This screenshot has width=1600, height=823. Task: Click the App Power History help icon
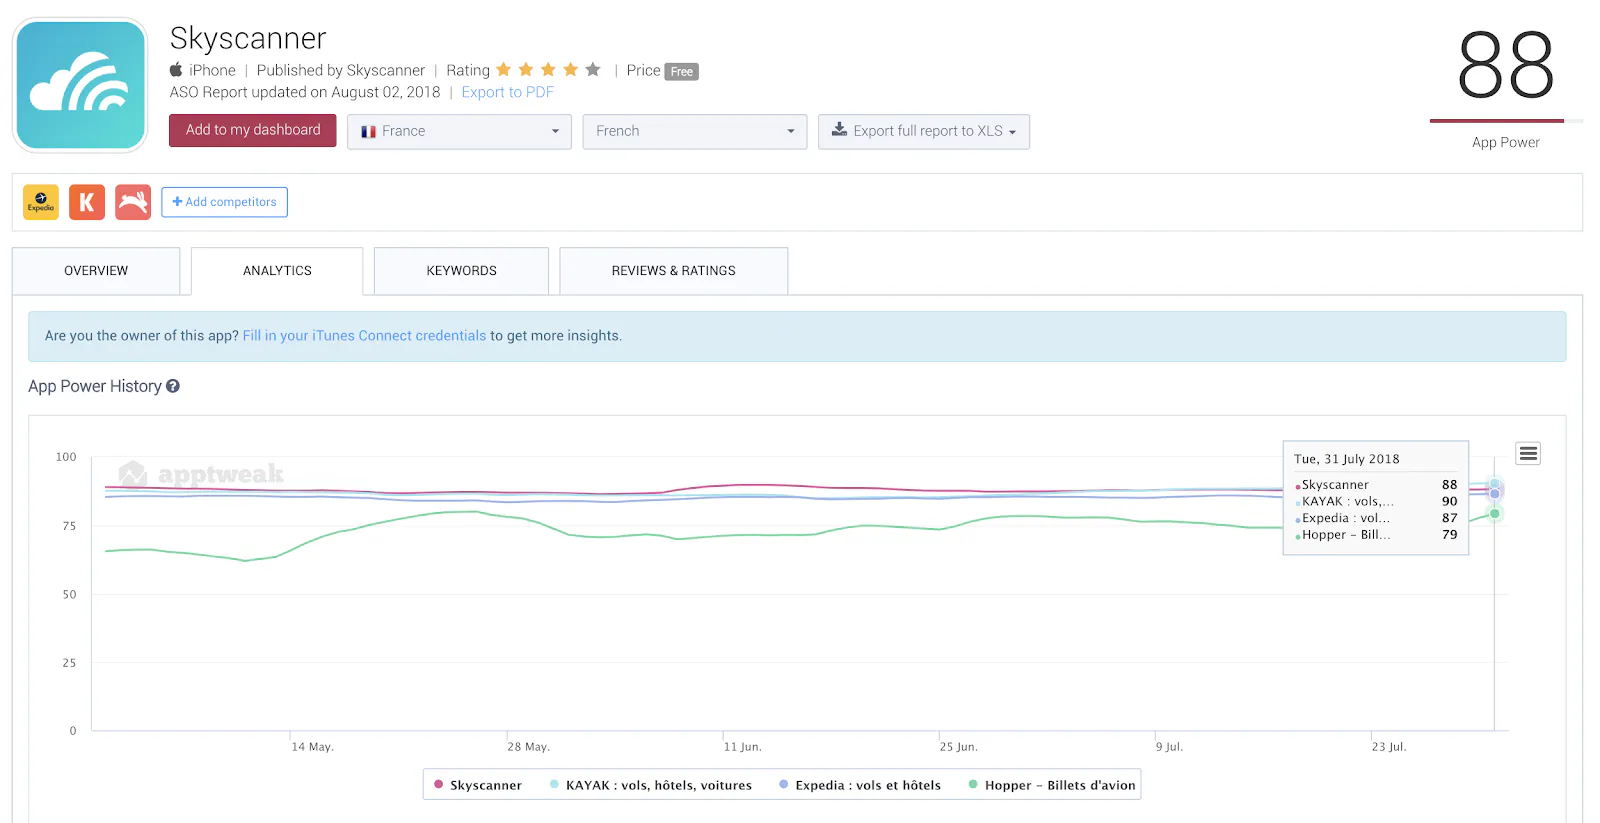click(173, 386)
